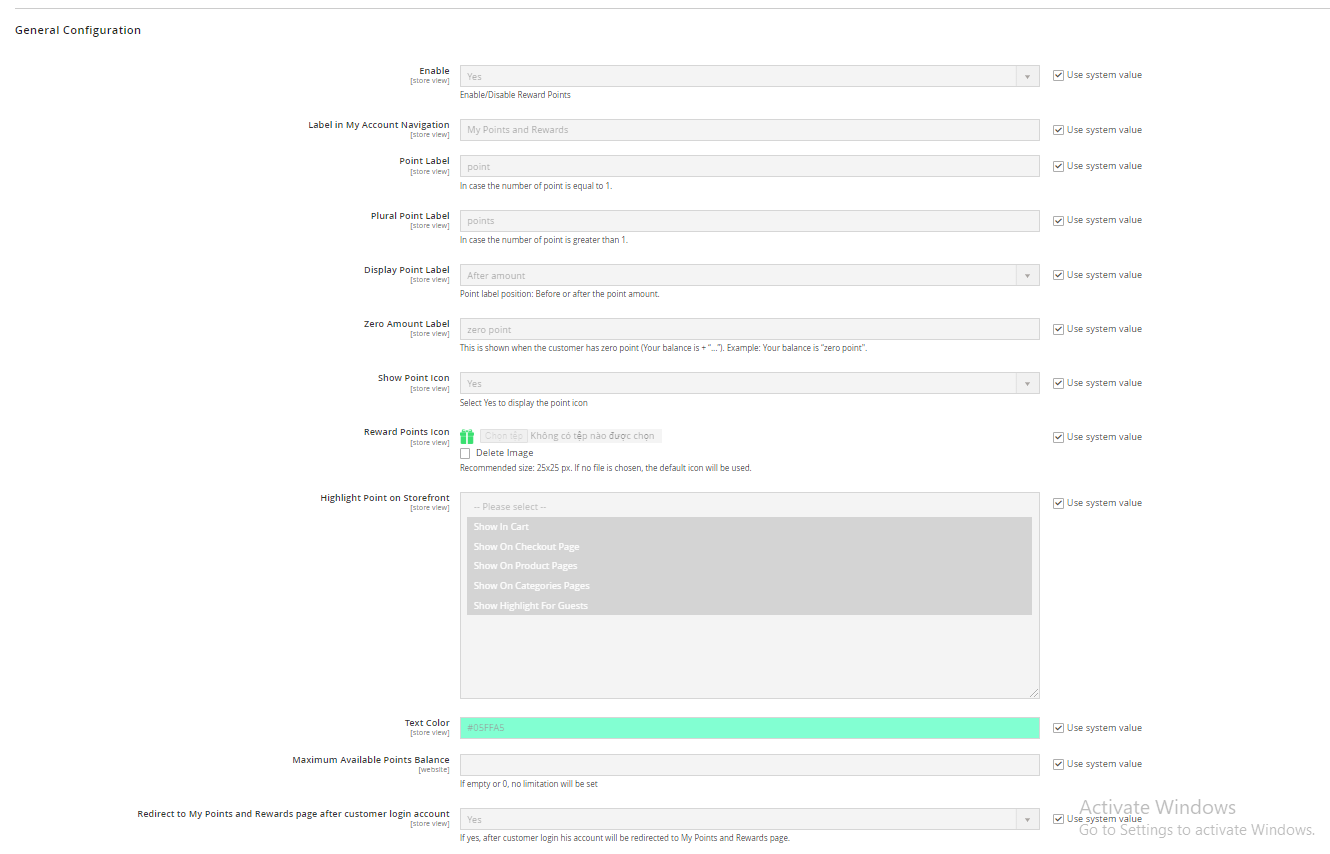This screenshot has width=1330, height=854.
Task: Click the green gift Reward Points icon
Action: (467, 437)
